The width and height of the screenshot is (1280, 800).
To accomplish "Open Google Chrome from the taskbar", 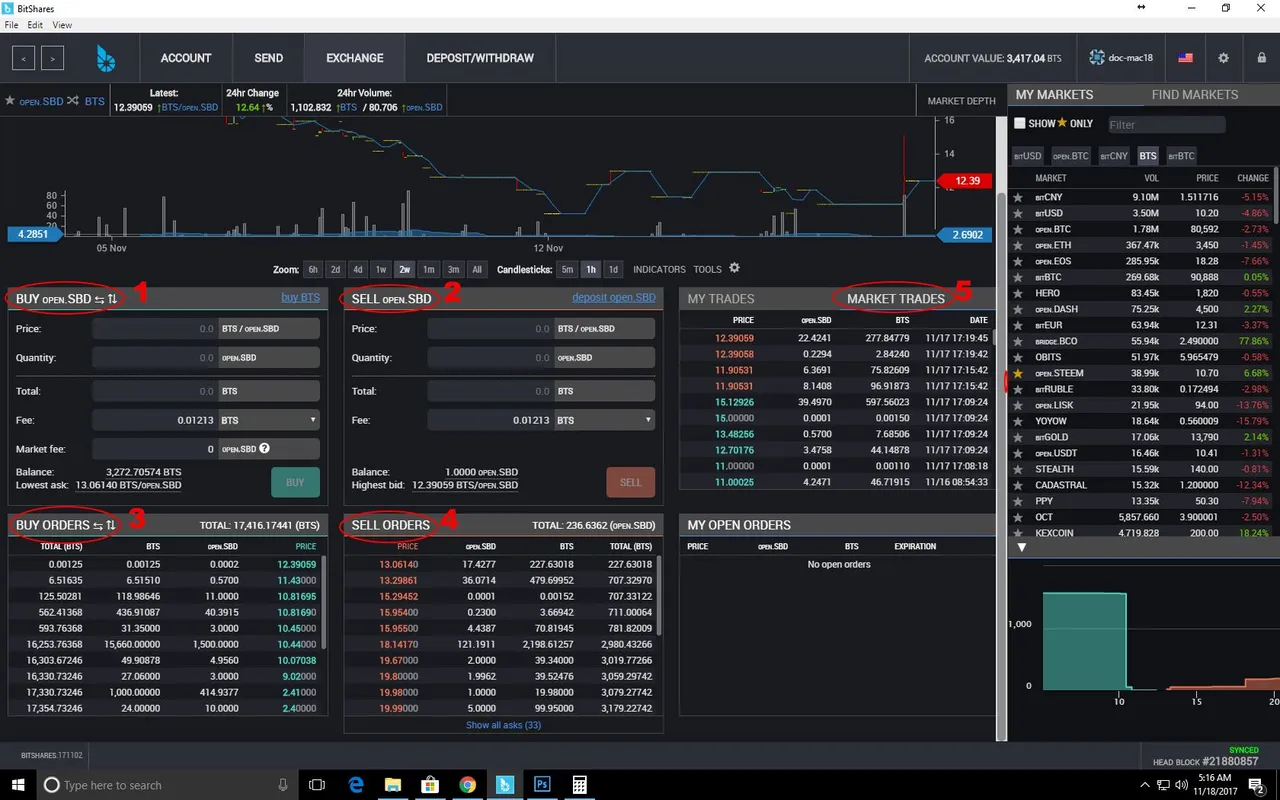I will click(467, 785).
